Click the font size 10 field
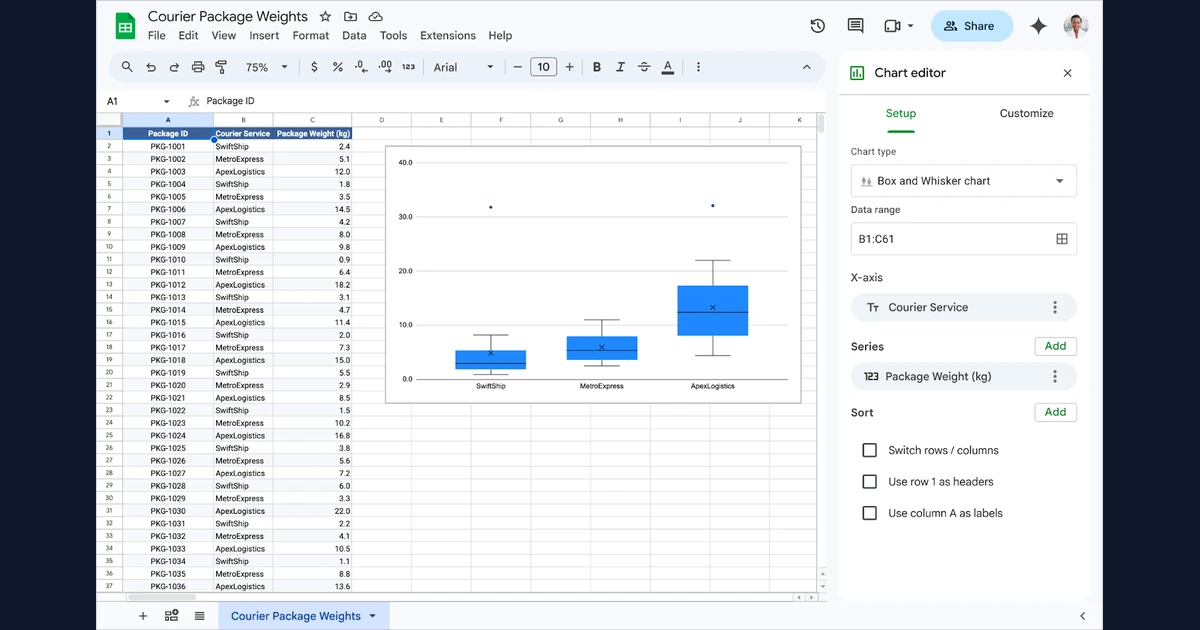This screenshot has width=1200, height=630. 543,67
